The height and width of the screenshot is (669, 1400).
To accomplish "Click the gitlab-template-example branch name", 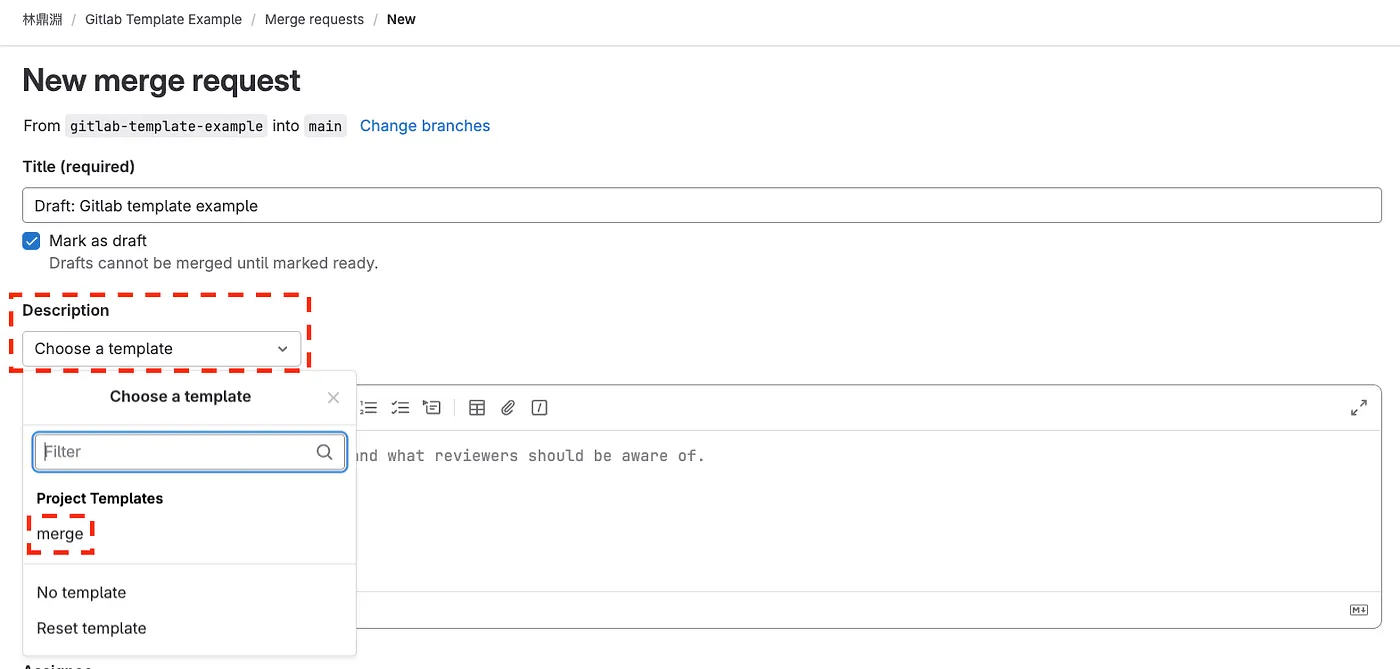I will click(x=167, y=126).
